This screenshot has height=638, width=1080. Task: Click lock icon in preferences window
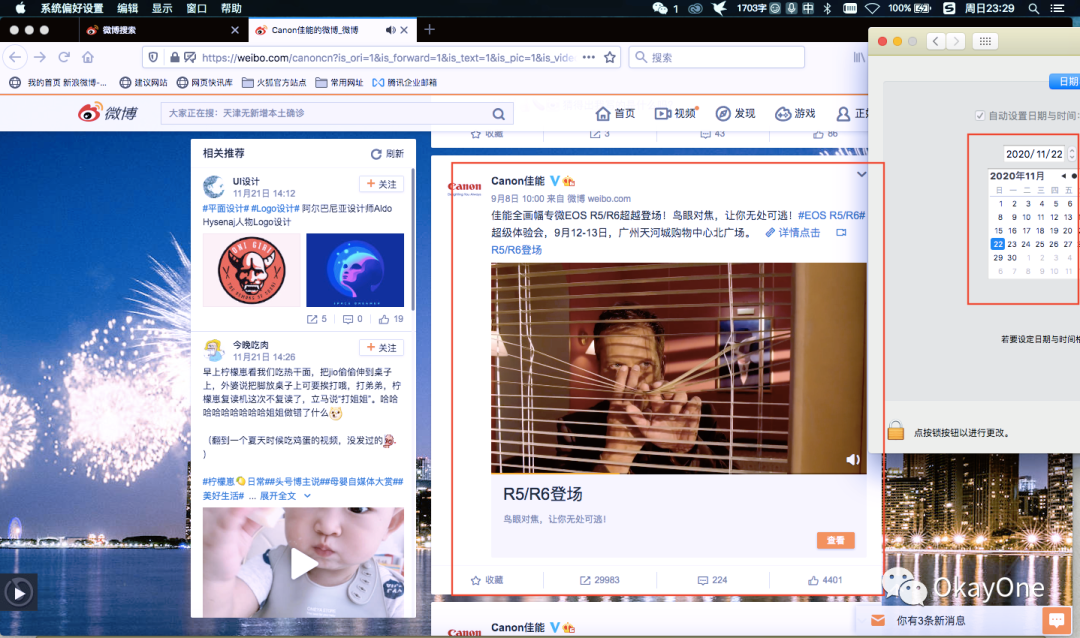point(895,431)
